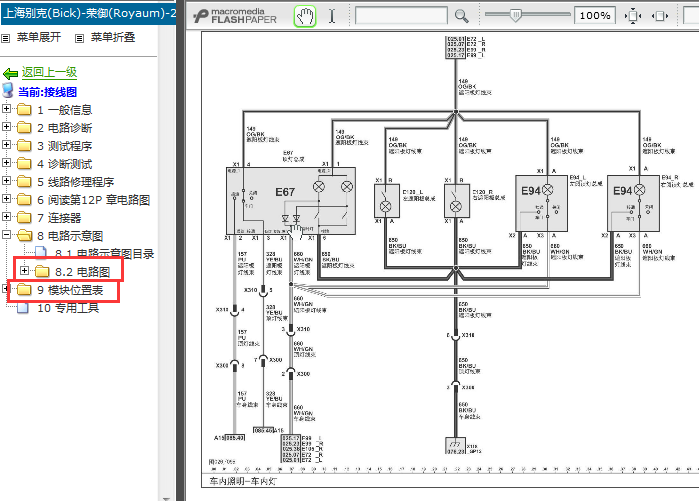Click the zoom slider handle
Image resolution: width=699 pixels, height=501 pixels.
516,16
